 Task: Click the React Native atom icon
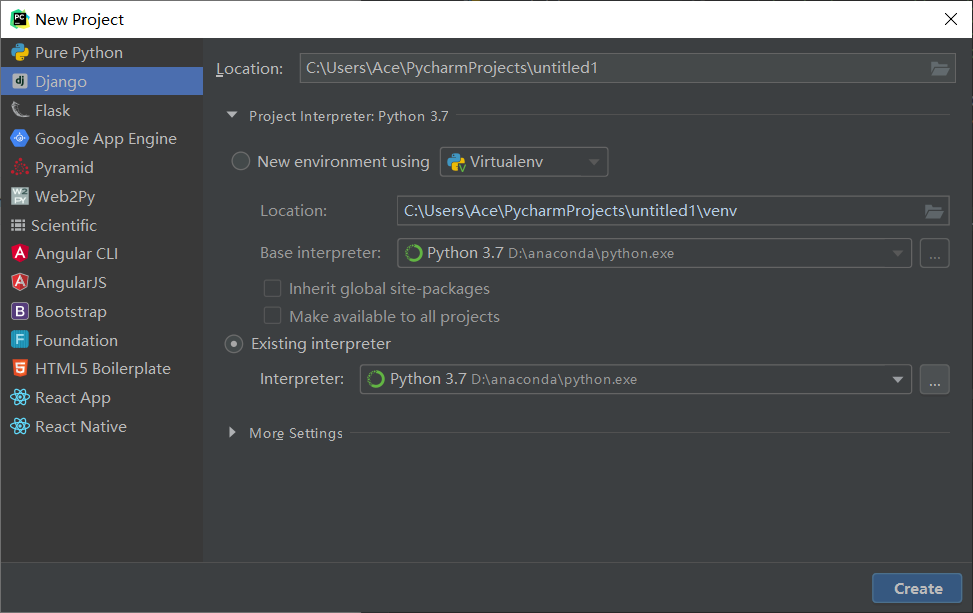20,426
